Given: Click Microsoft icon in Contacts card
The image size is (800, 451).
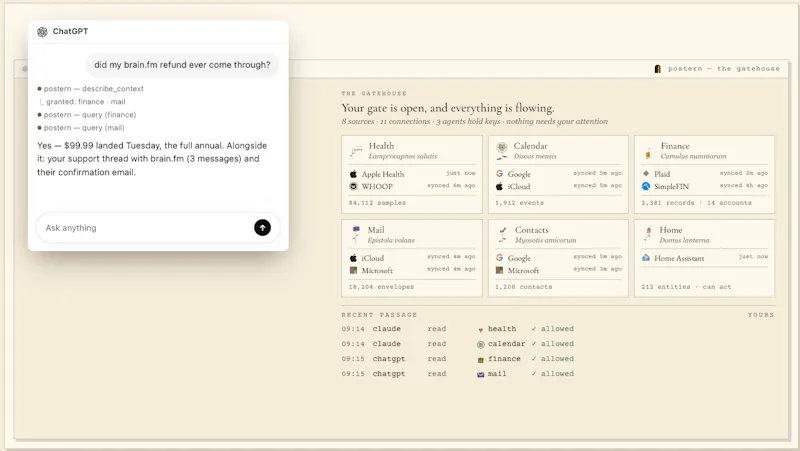Looking at the screenshot, I should (499, 270).
